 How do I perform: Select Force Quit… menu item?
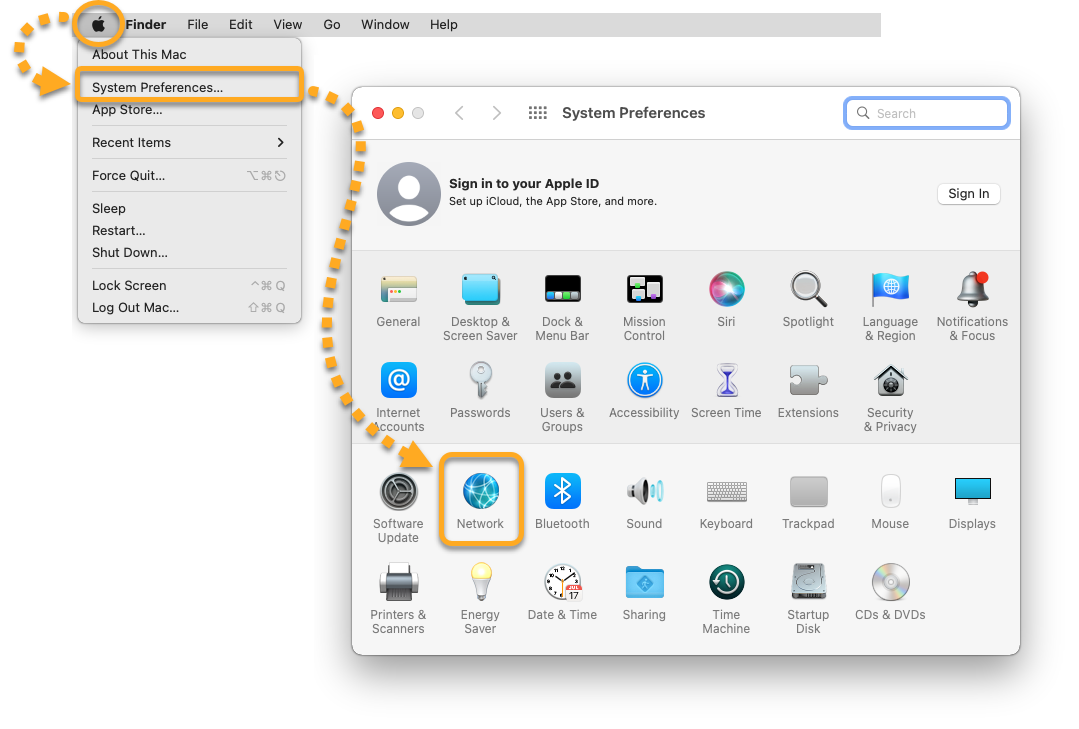(189, 176)
